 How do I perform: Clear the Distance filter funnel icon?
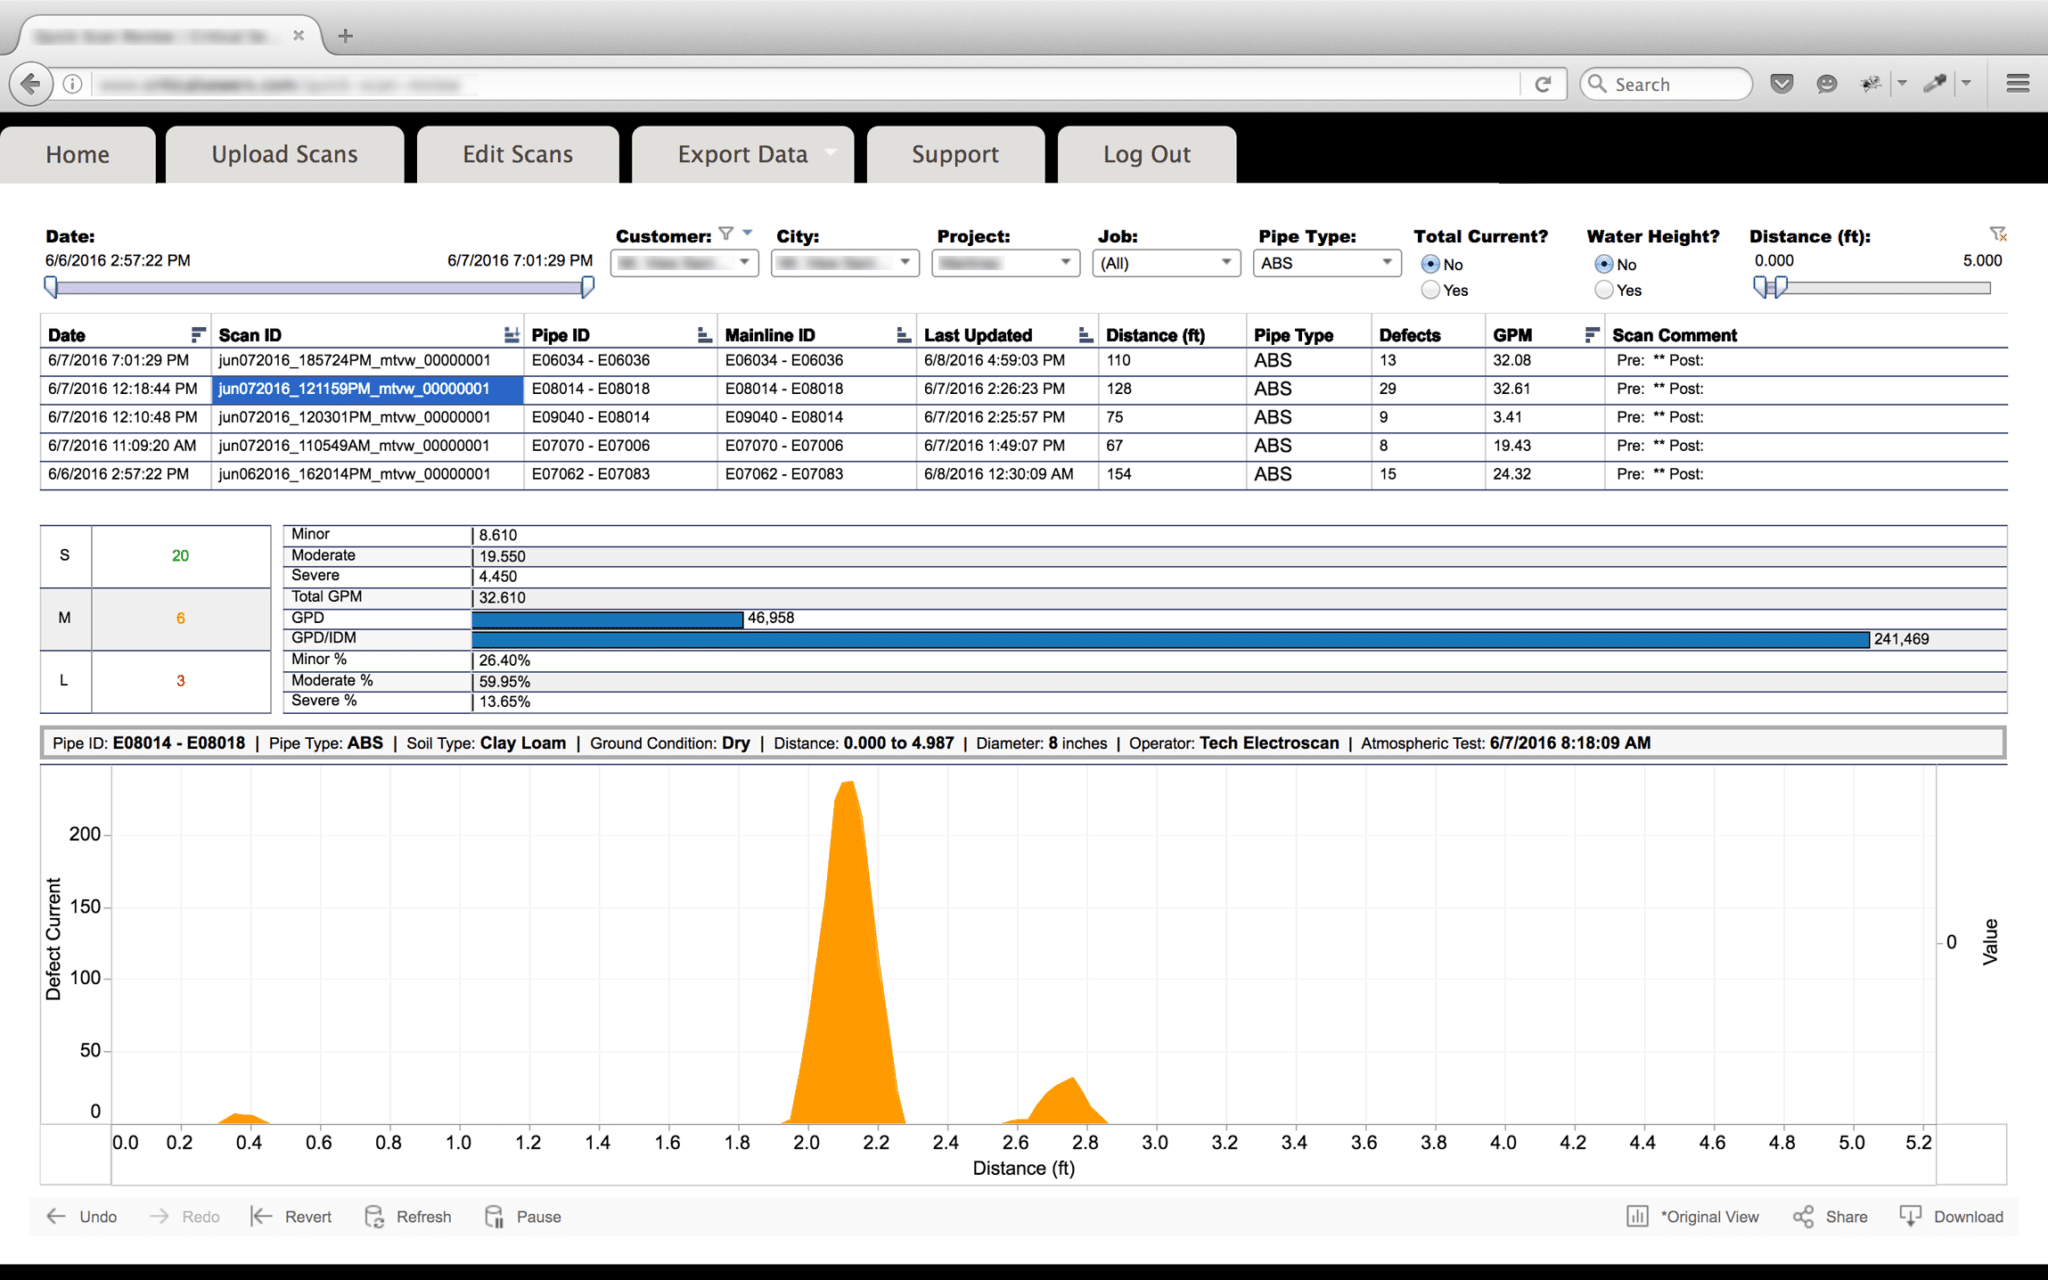1998,234
